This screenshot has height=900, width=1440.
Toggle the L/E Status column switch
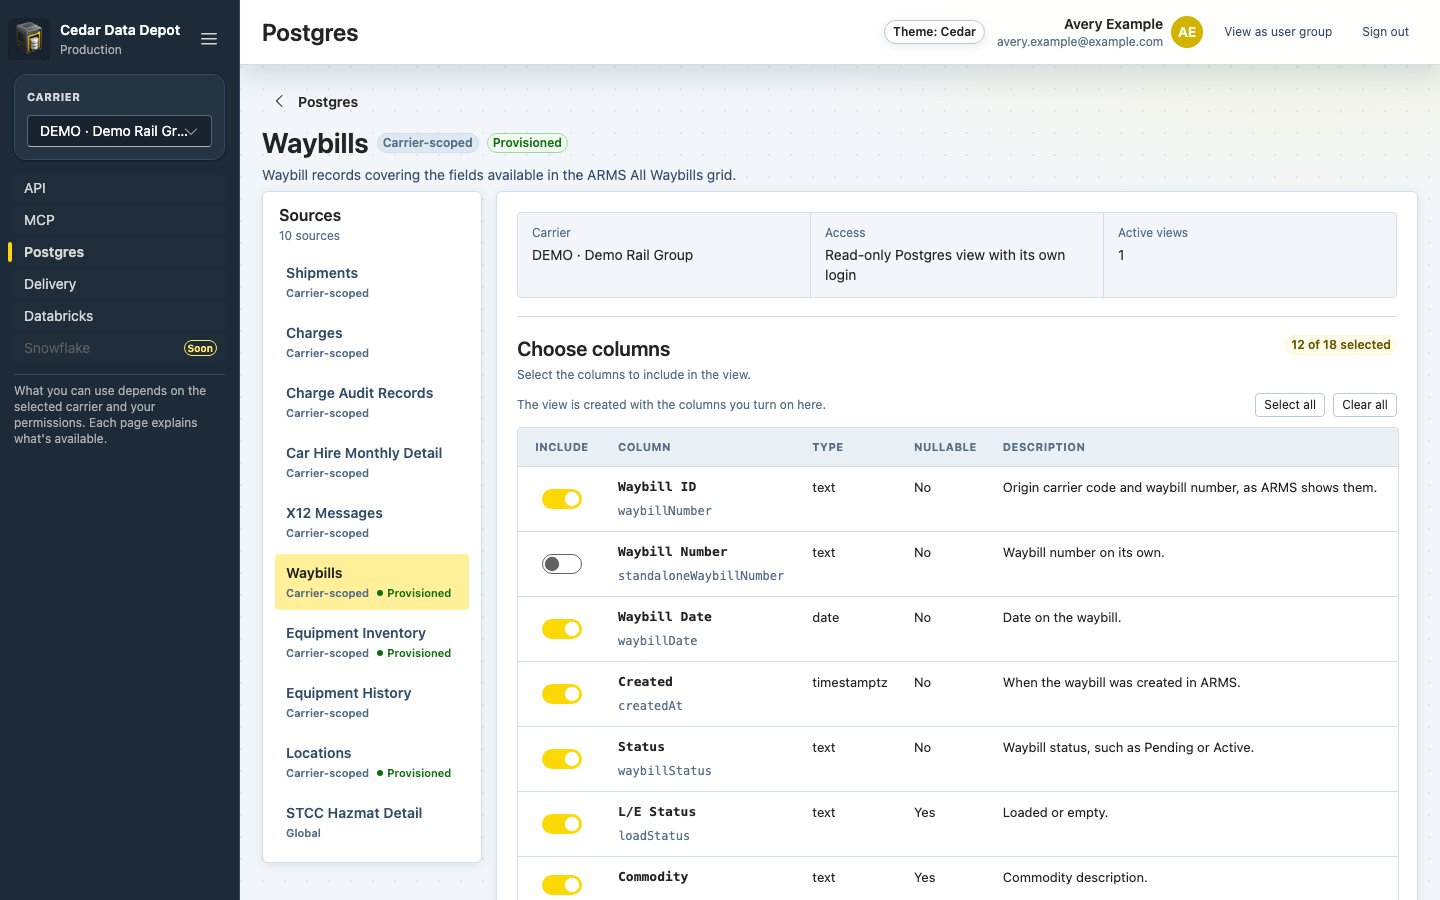coord(562,824)
